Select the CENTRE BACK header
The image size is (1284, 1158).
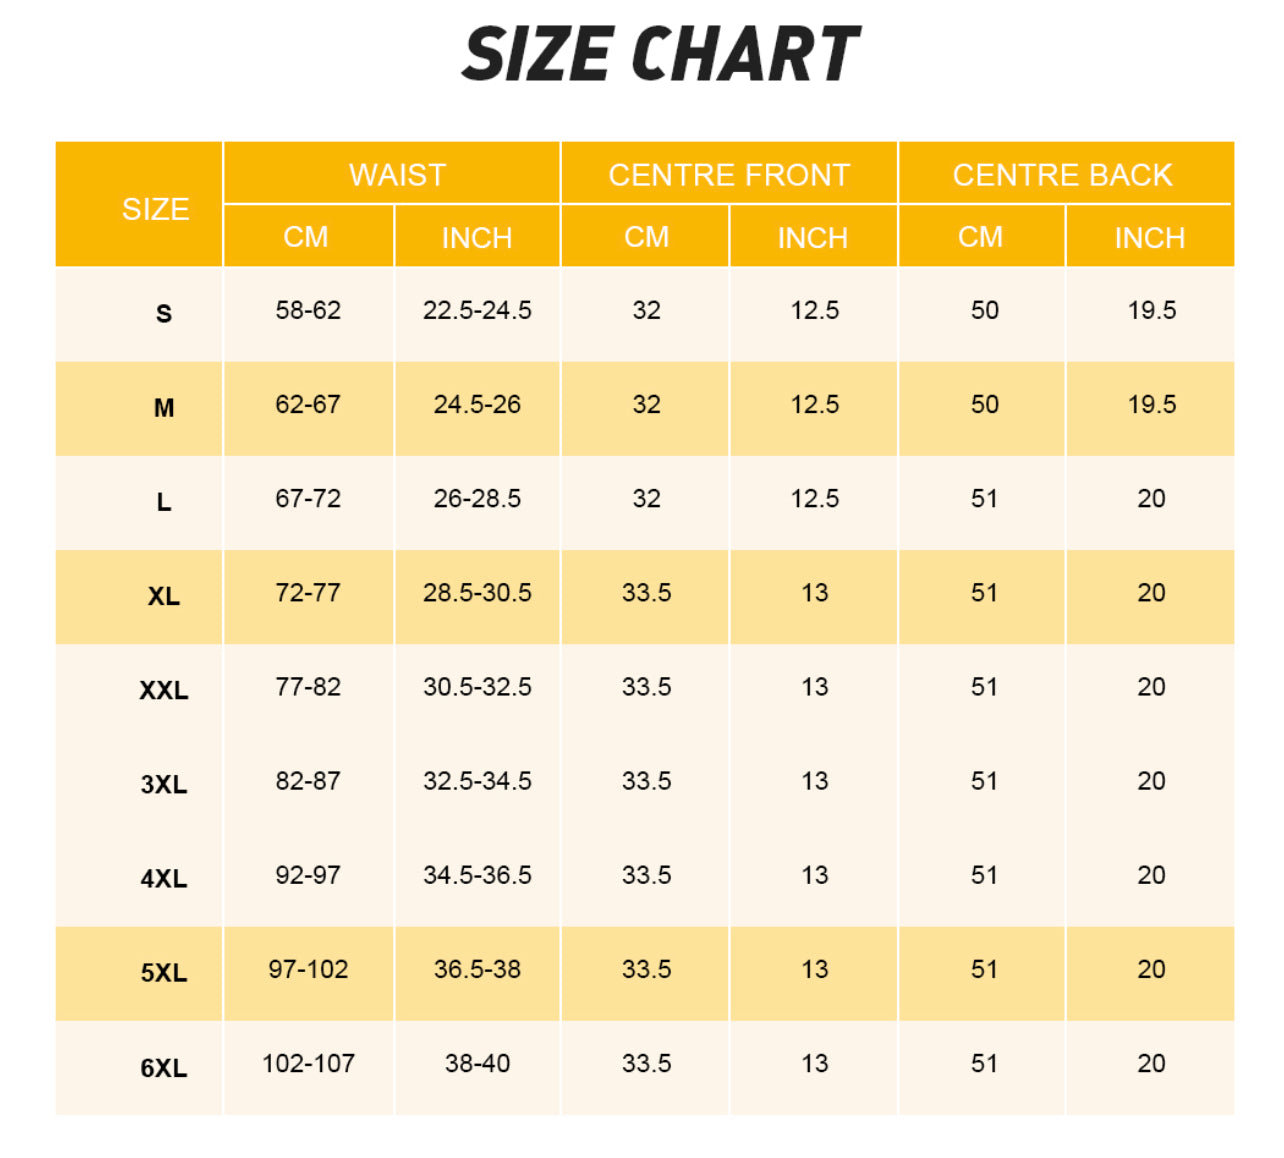pos(1062,175)
